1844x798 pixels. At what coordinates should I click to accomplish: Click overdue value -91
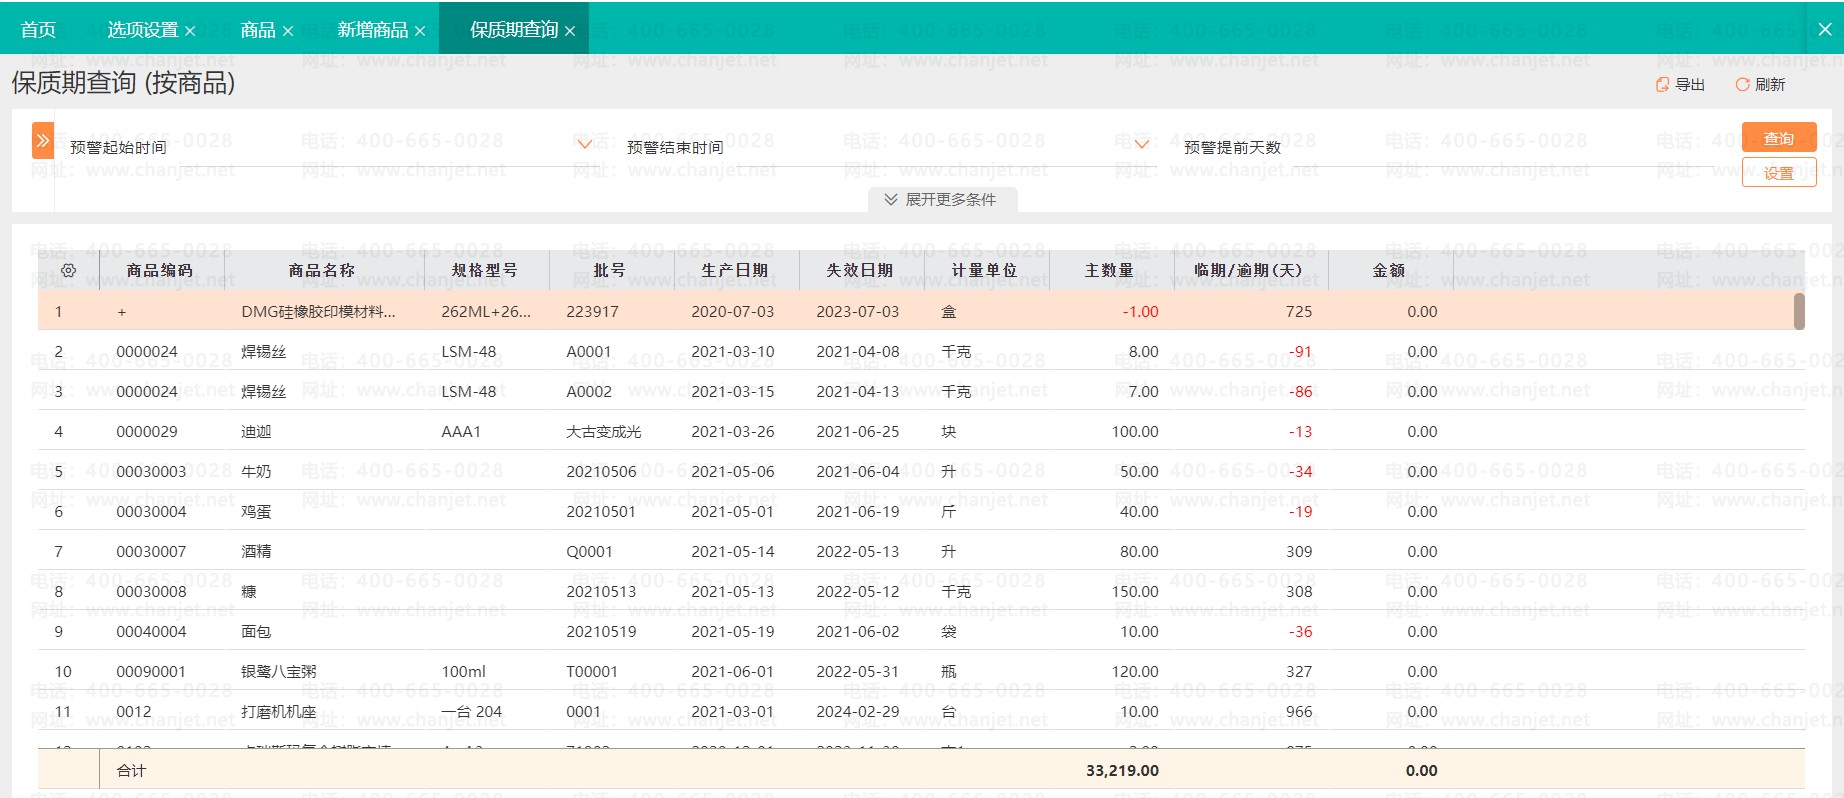tap(1300, 352)
